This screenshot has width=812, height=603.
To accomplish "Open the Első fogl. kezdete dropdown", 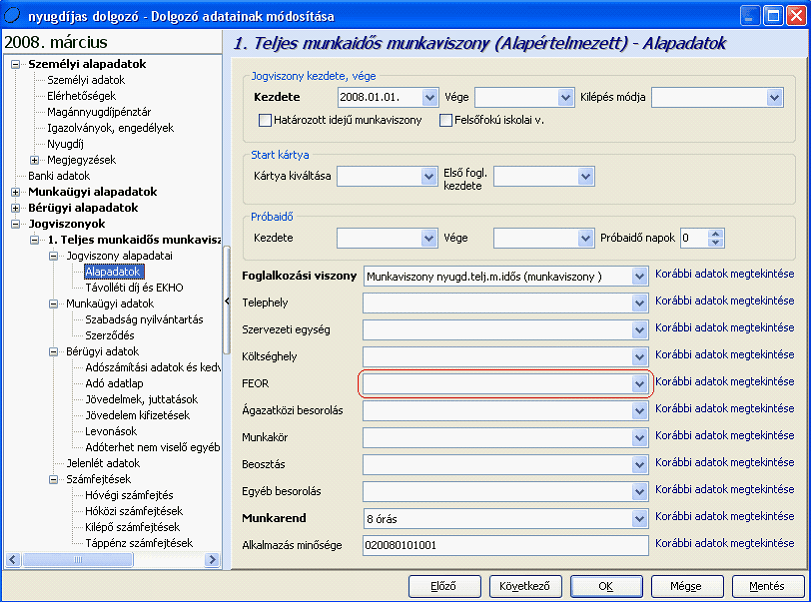I will click(x=585, y=176).
